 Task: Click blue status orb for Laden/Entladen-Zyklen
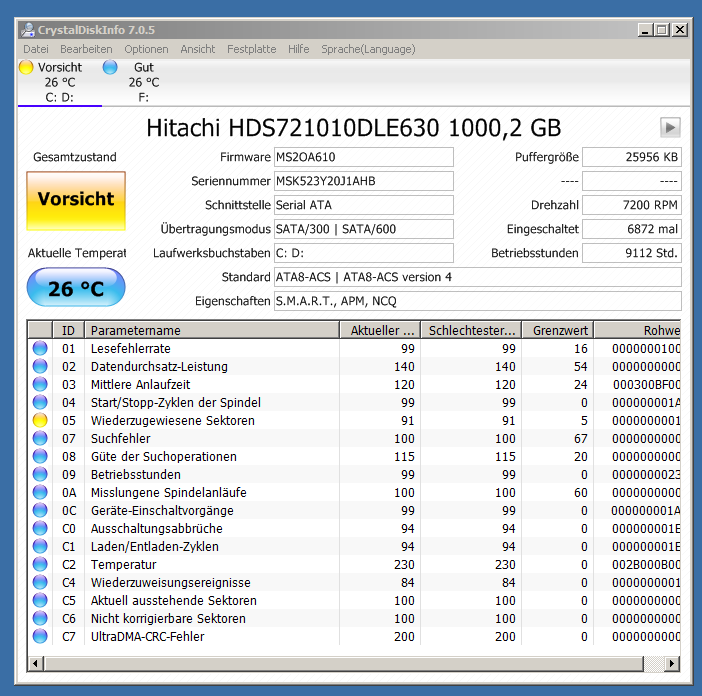click(40, 546)
